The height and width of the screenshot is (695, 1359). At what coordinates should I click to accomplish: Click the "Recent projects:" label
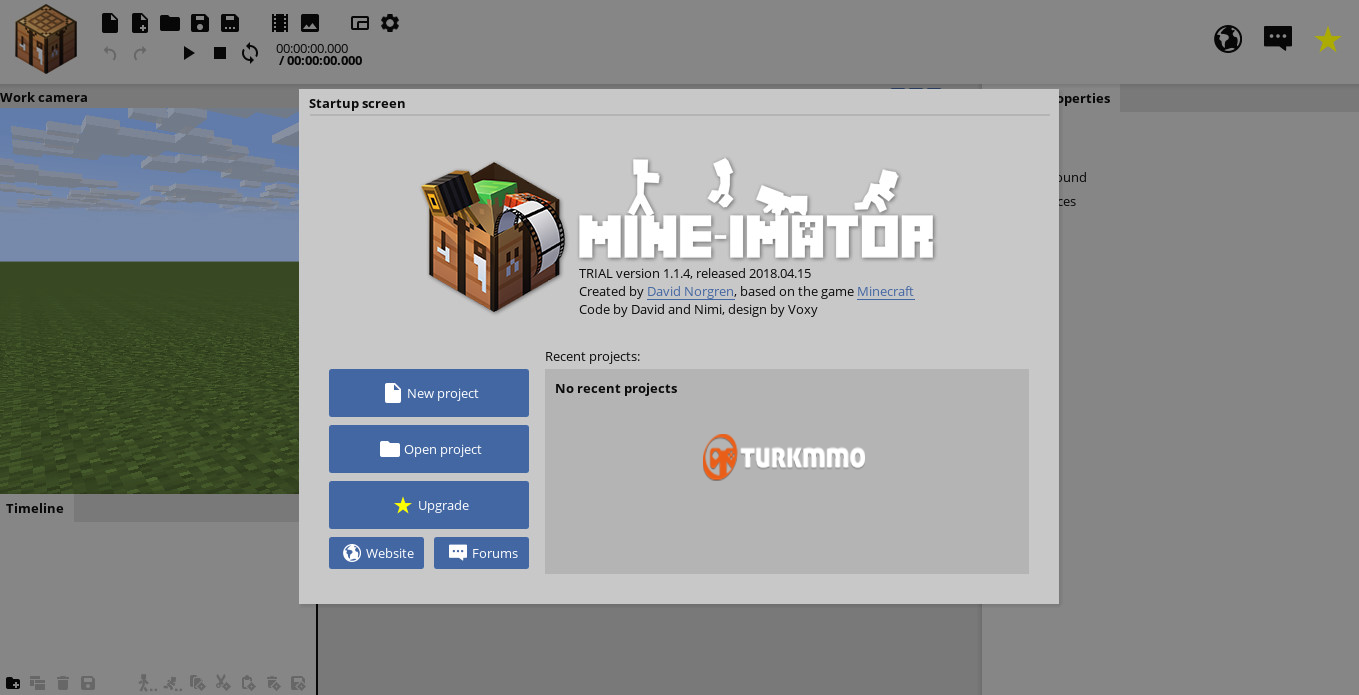click(x=592, y=356)
